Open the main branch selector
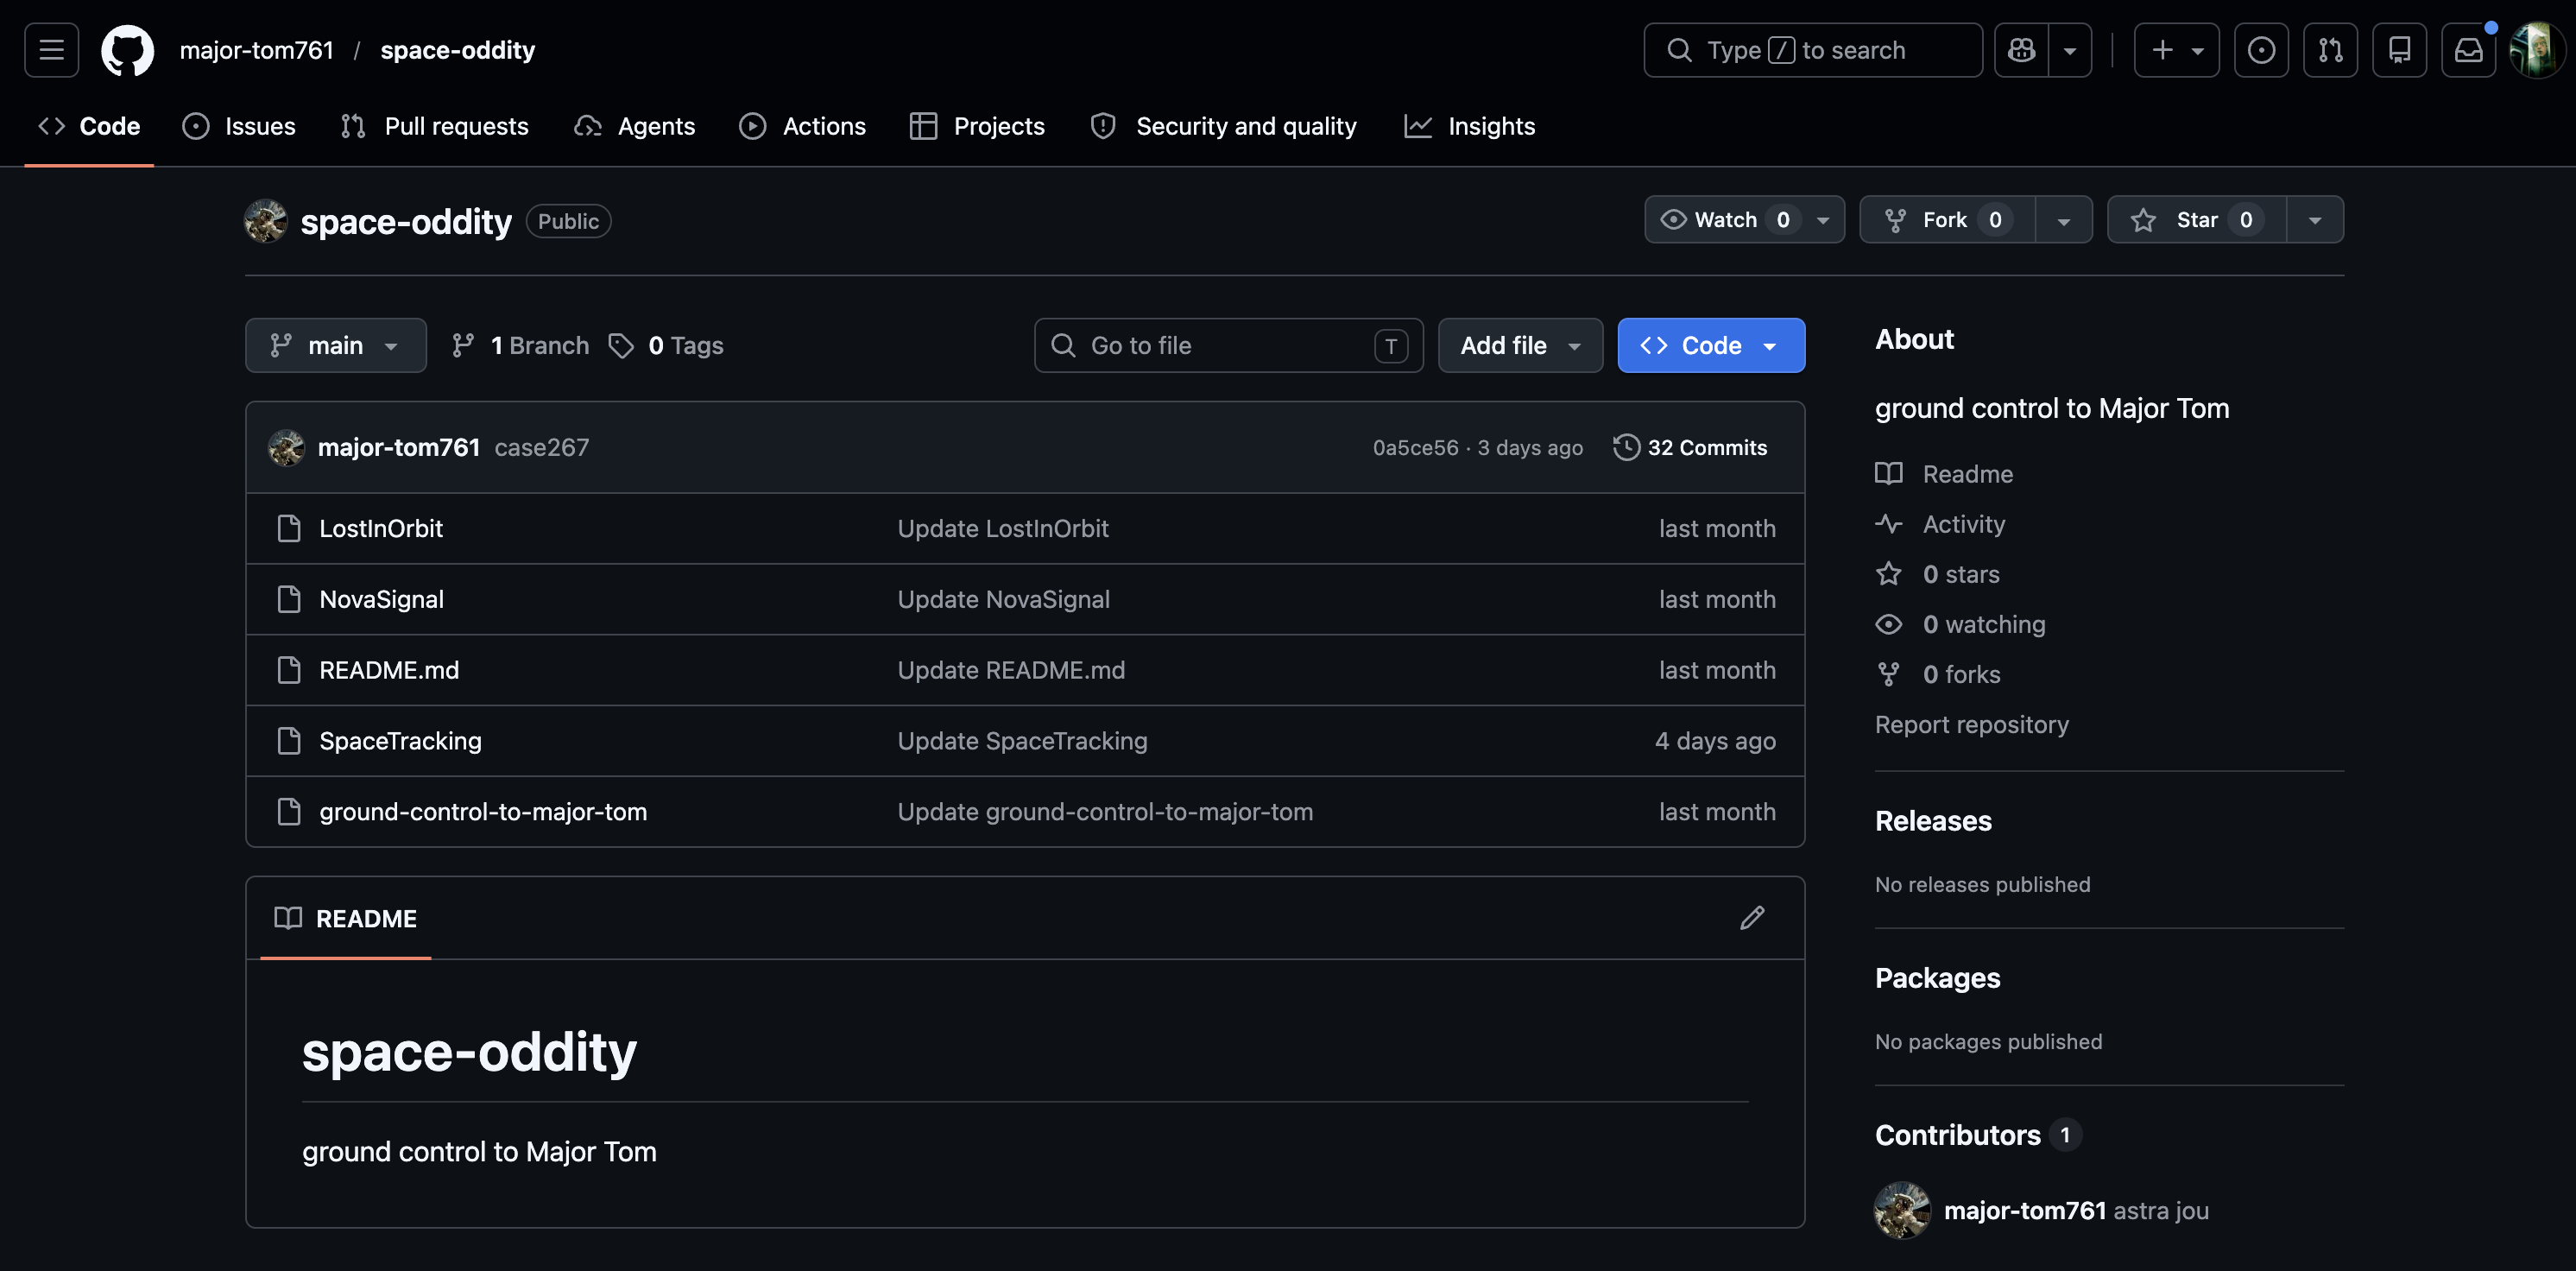The width and height of the screenshot is (2576, 1271). [x=335, y=345]
